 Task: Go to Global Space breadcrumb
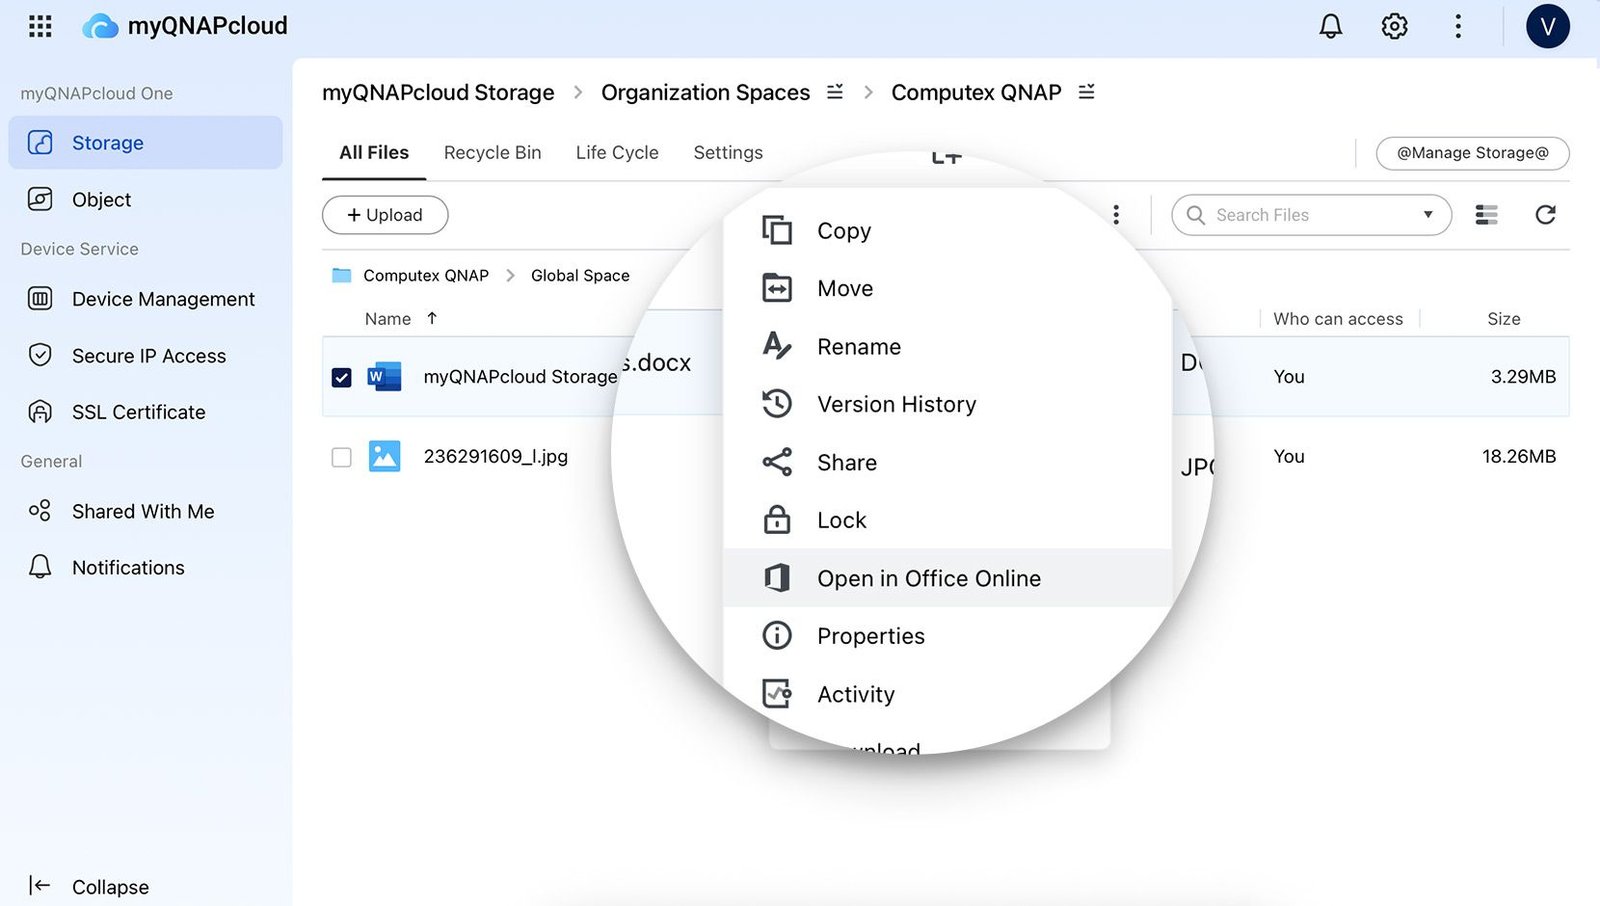(580, 275)
